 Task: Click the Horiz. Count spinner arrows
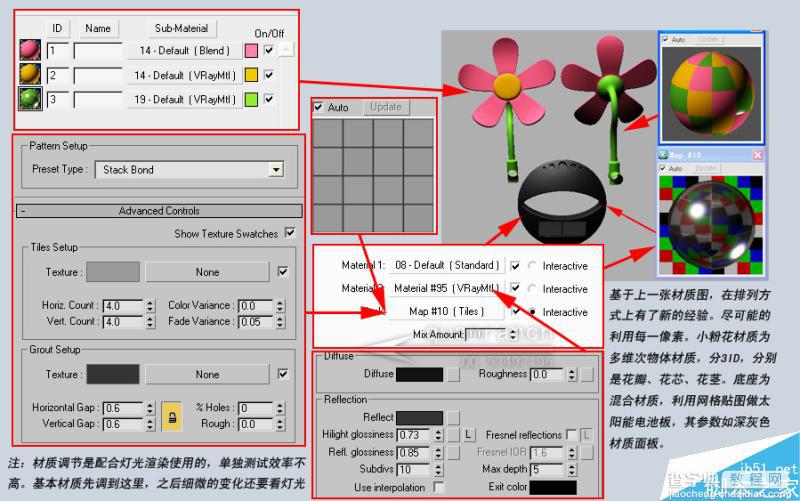click(150, 306)
